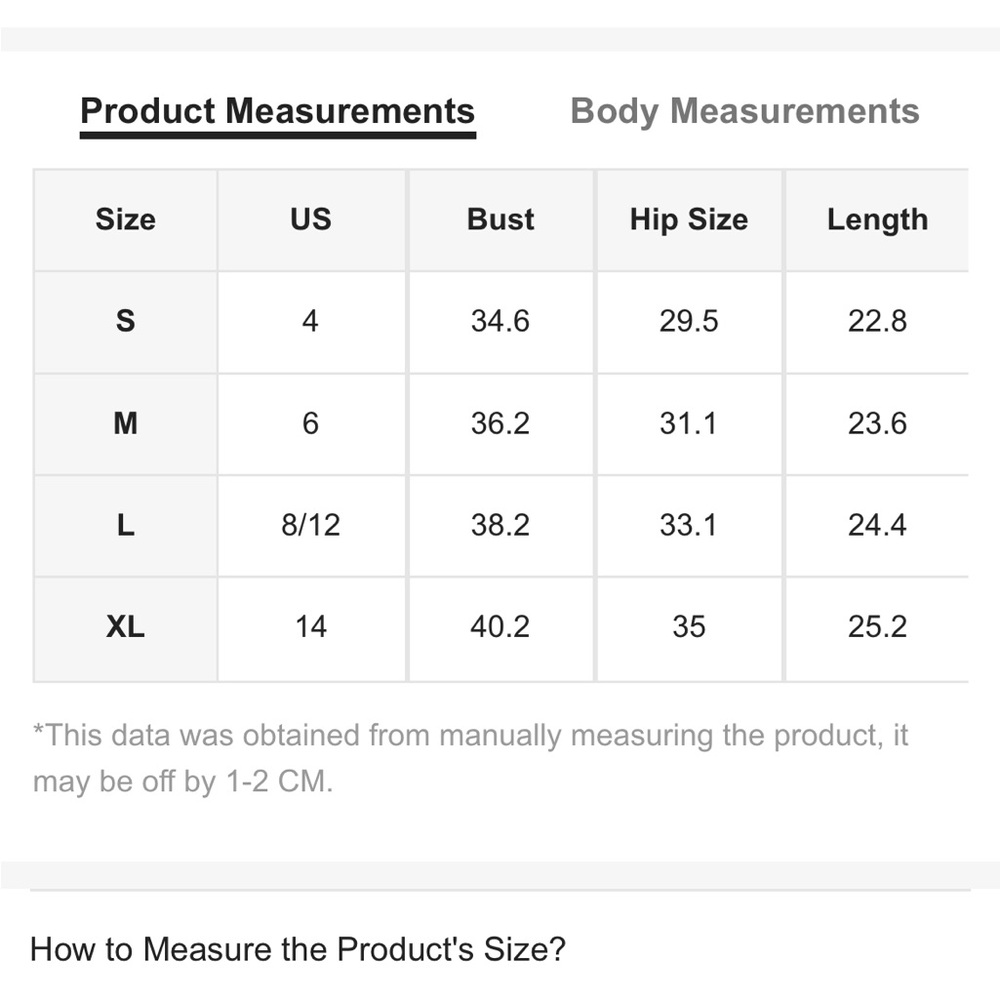The width and height of the screenshot is (1000, 1000).
Task: Click the 8/12 US size cell
Action: 310,525
